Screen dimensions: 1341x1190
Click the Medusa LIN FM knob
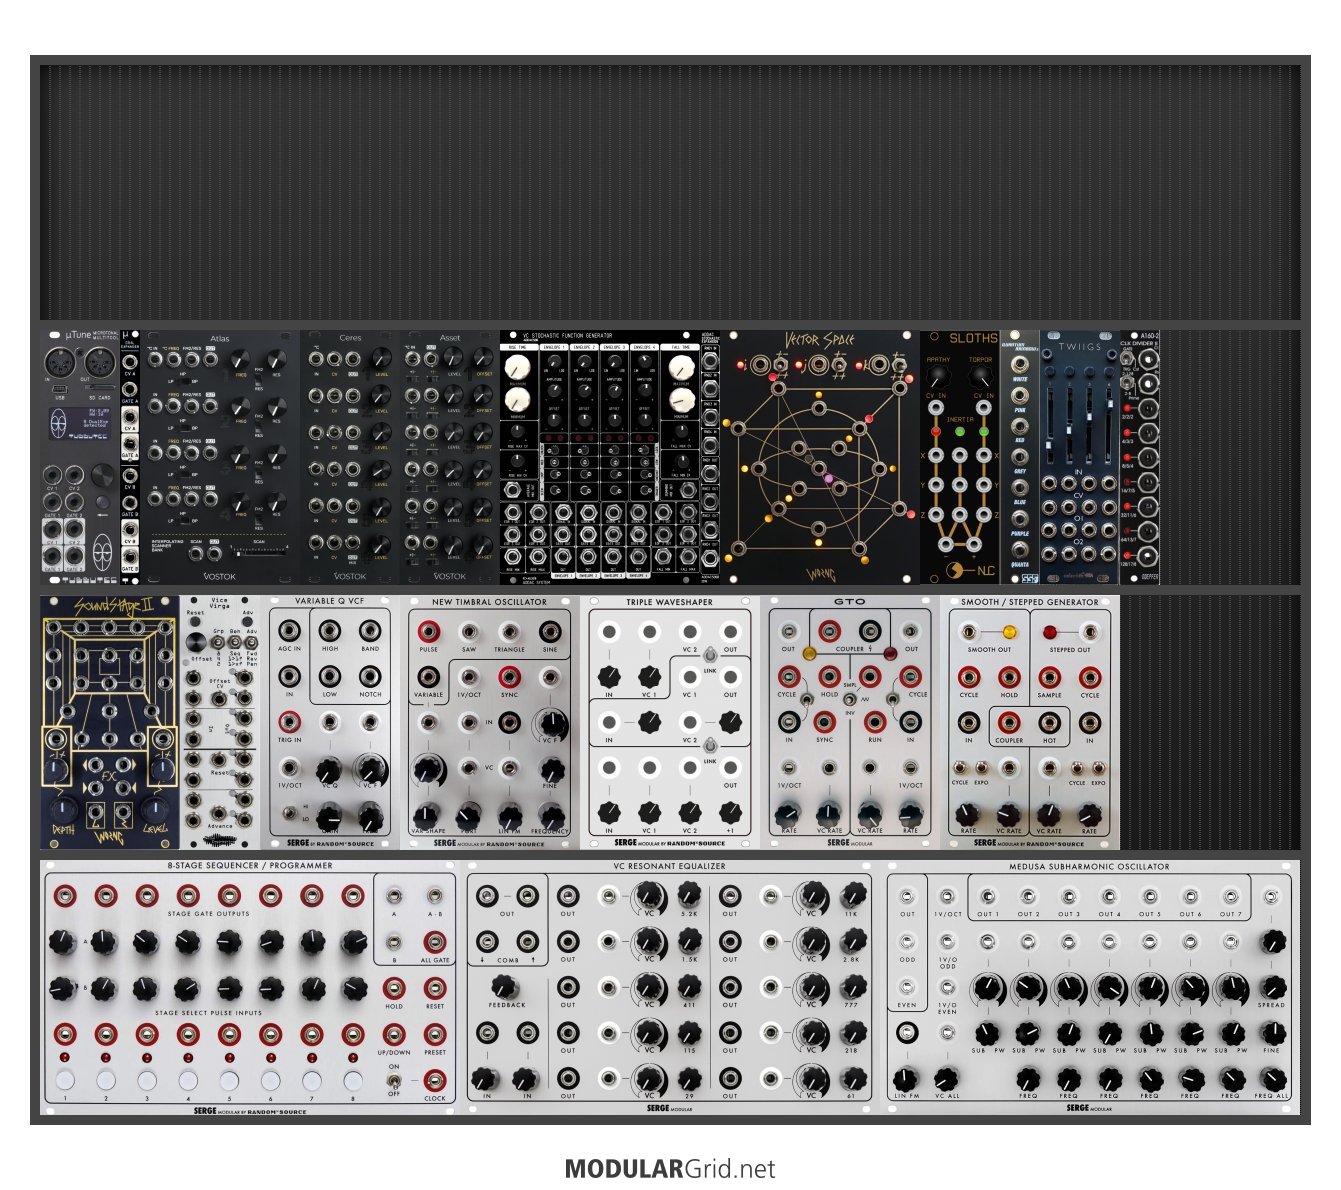coord(906,1079)
